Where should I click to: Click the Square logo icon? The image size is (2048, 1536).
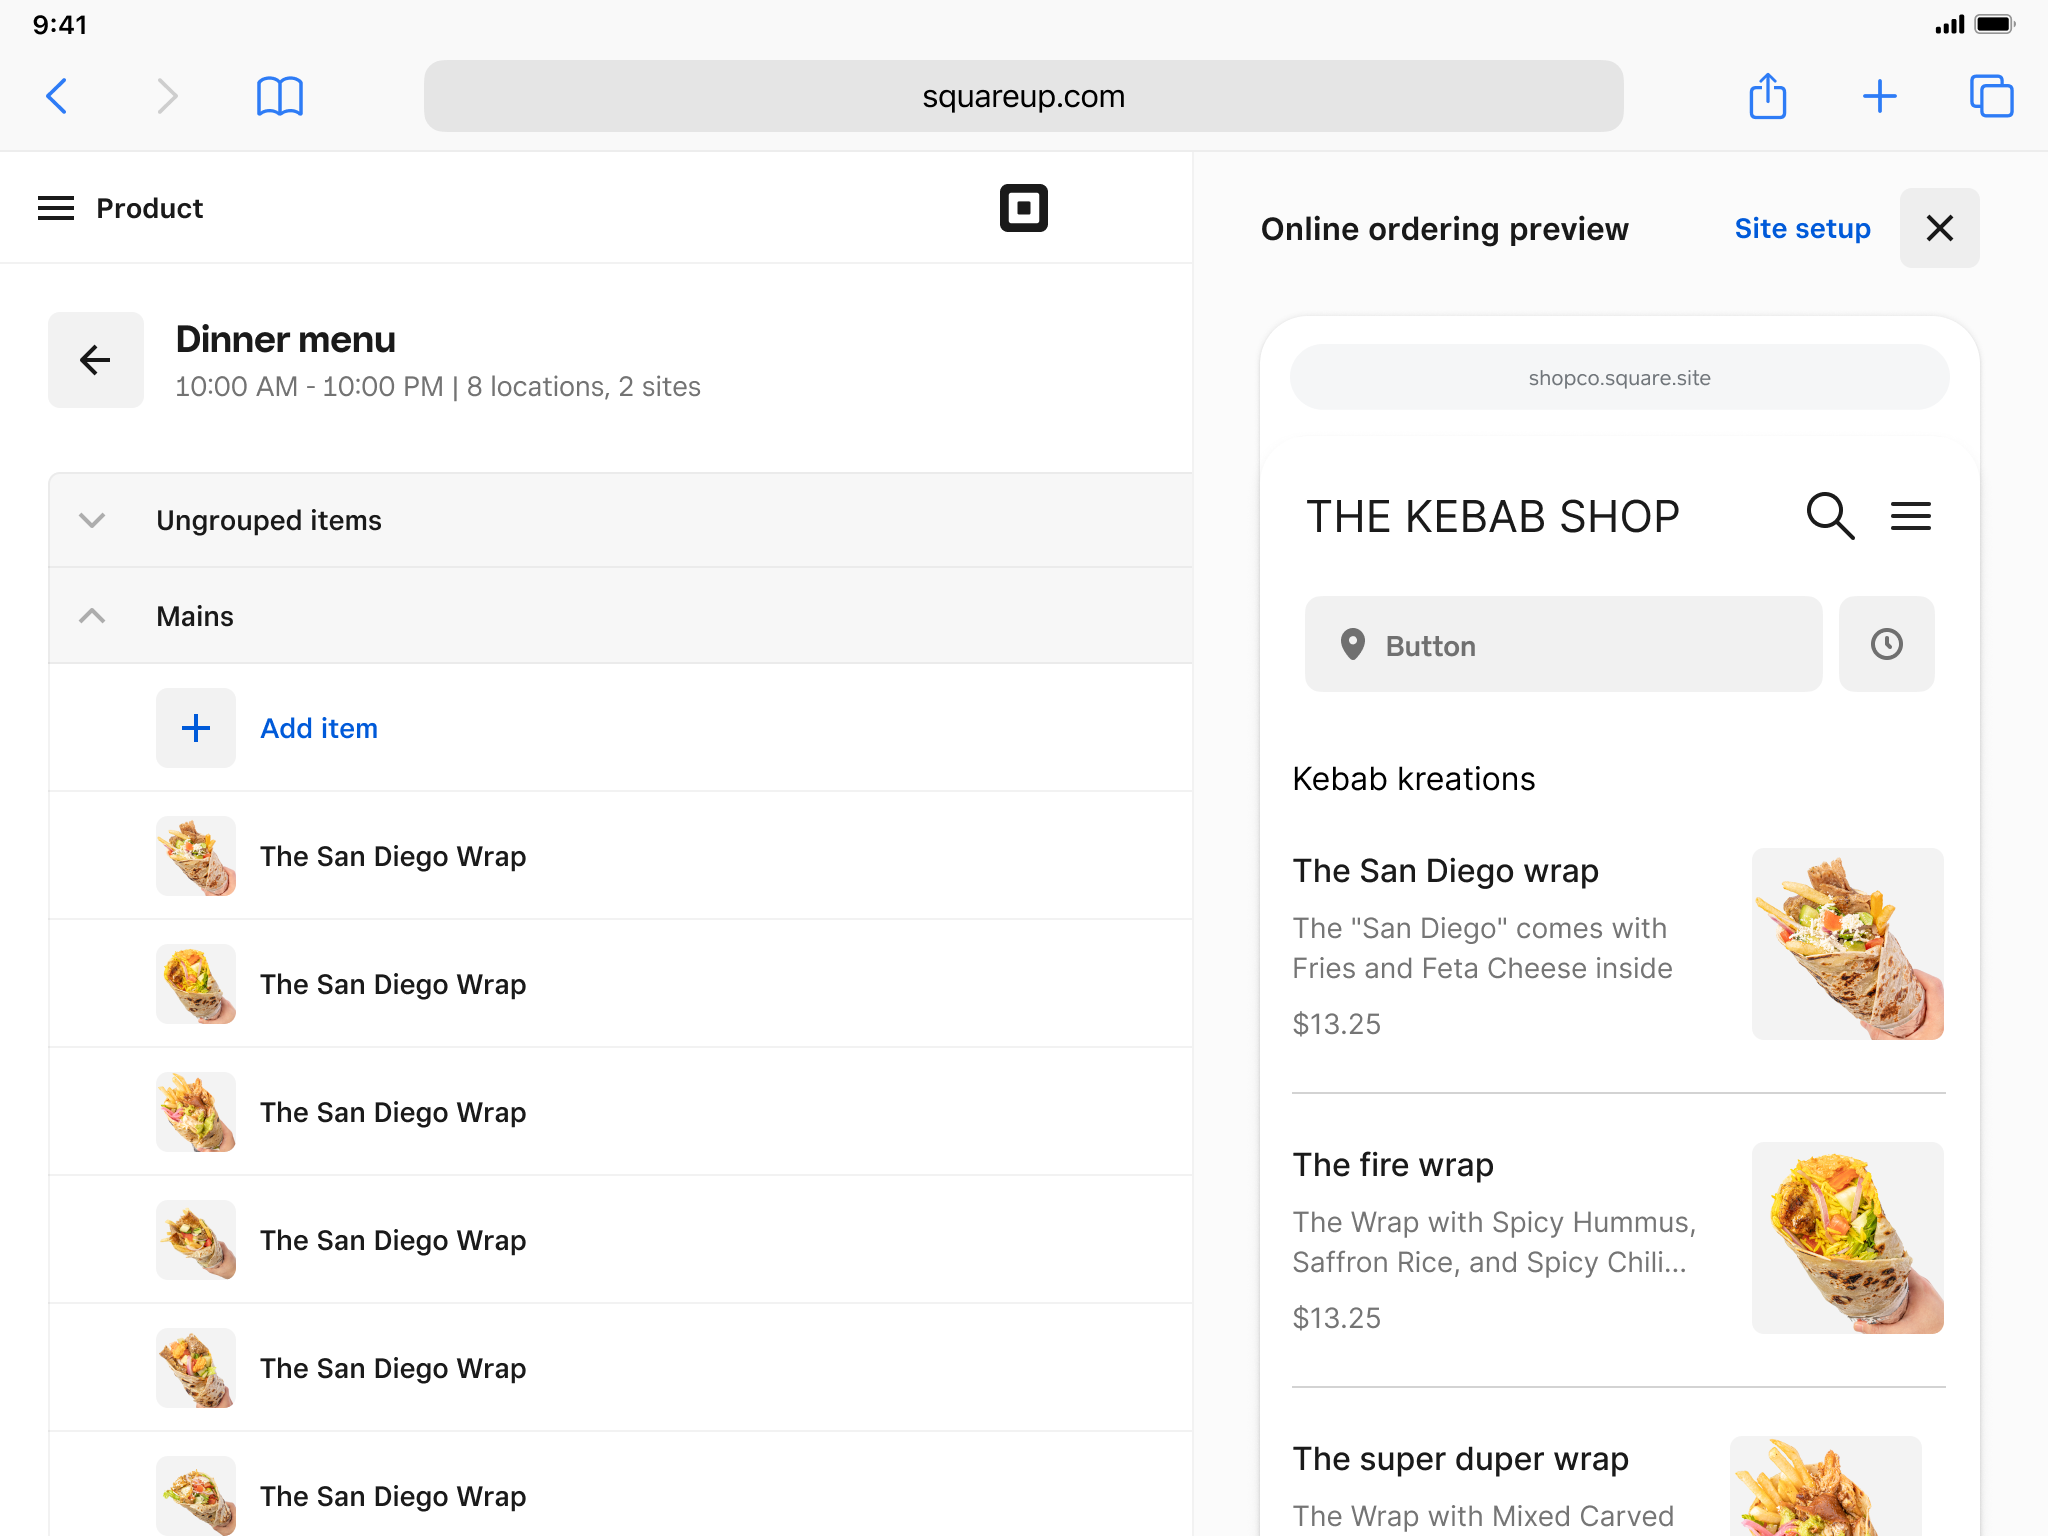tap(1023, 208)
